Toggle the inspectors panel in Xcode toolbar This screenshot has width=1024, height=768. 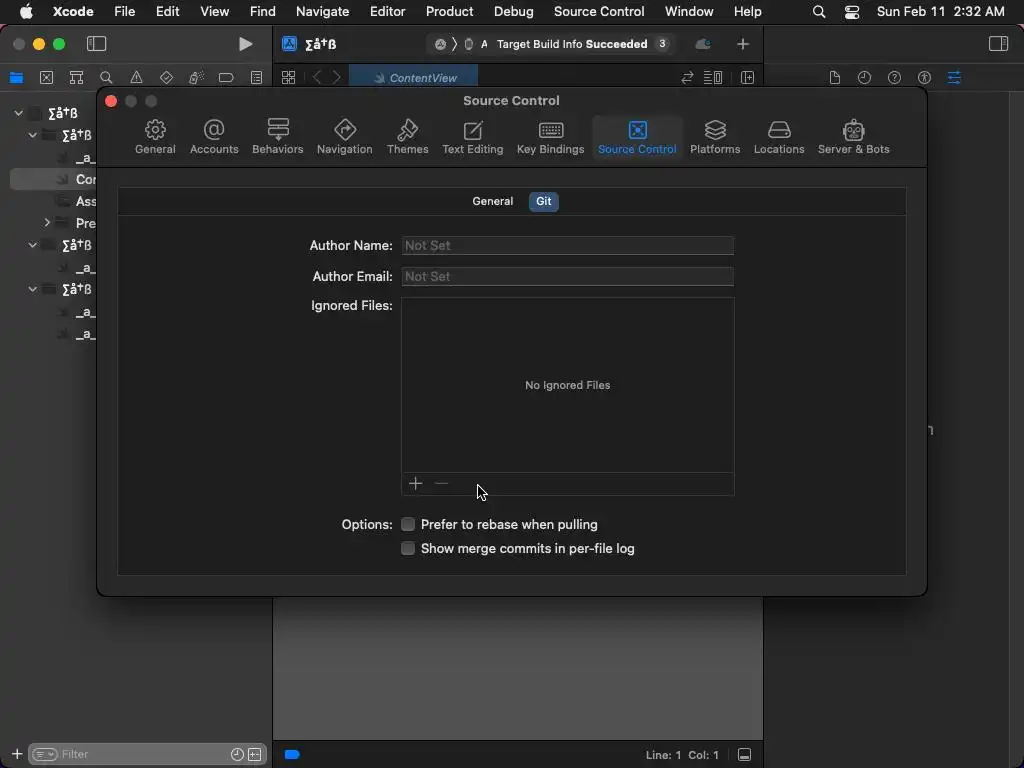coord(998,44)
